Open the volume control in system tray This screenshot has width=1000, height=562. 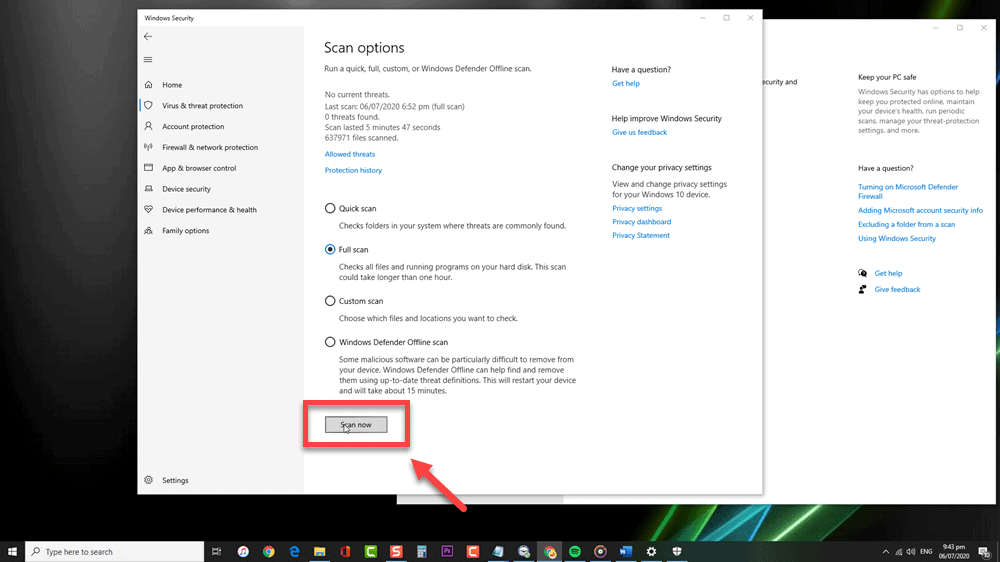pos(911,552)
